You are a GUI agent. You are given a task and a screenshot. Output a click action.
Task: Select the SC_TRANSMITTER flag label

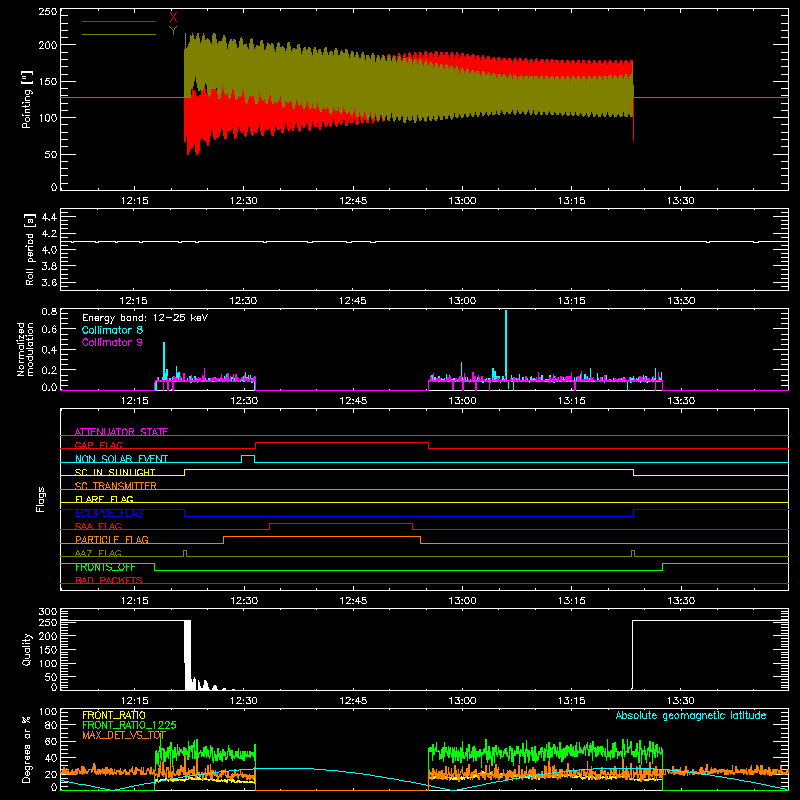pyautogui.click(x=115, y=485)
